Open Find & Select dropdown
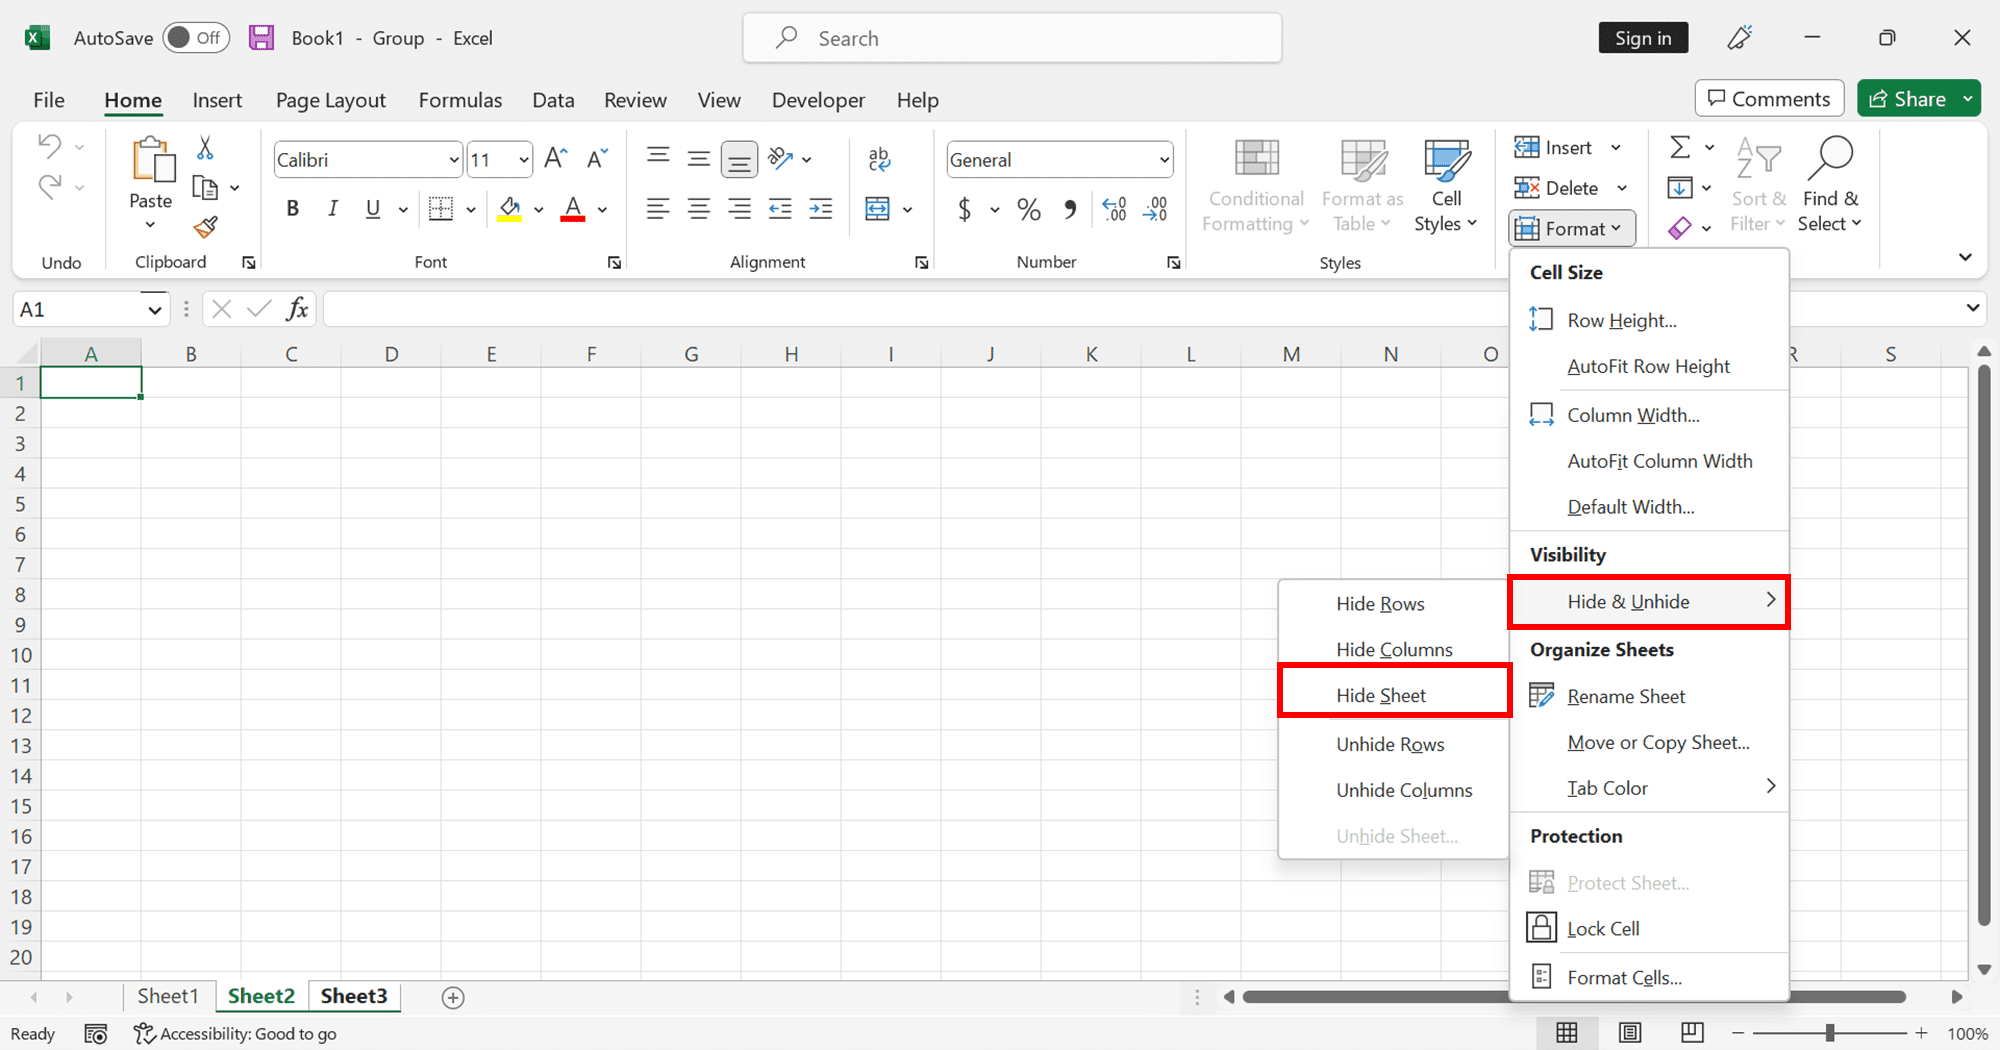2000x1050 pixels. 1830,186
